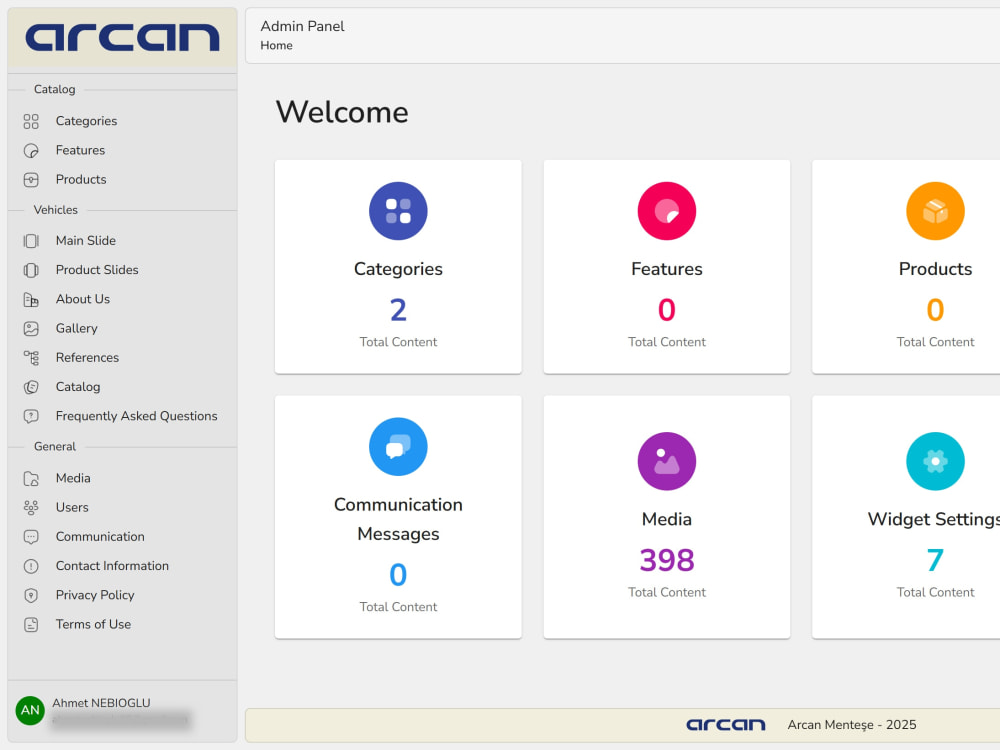1000x750 pixels.
Task: Open References in the sidebar
Action: point(87,358)
